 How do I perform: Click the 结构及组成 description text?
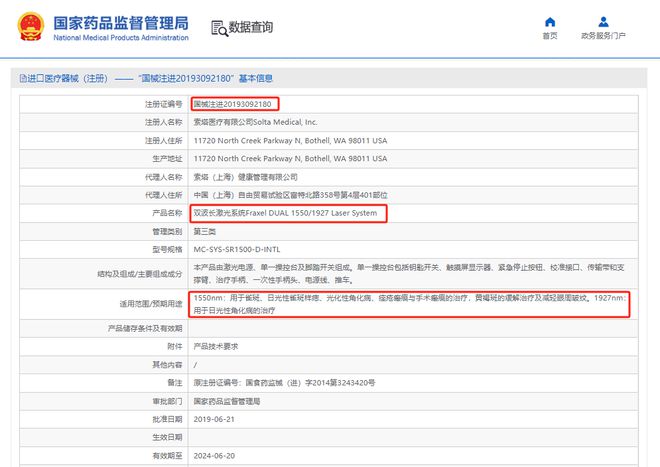pyautogui.click(x=409, y=274)
